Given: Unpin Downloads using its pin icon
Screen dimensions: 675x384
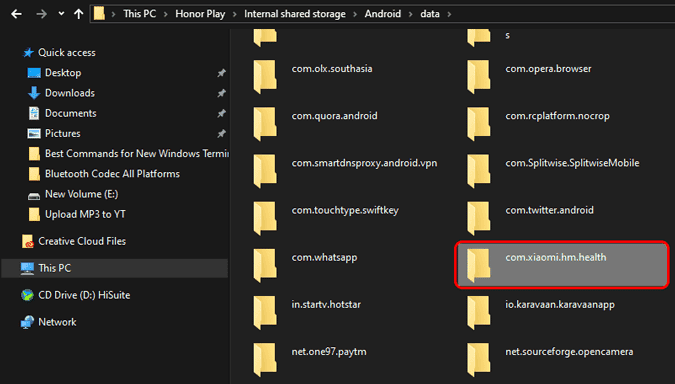Looking at the screenshot, I should 221,93.
